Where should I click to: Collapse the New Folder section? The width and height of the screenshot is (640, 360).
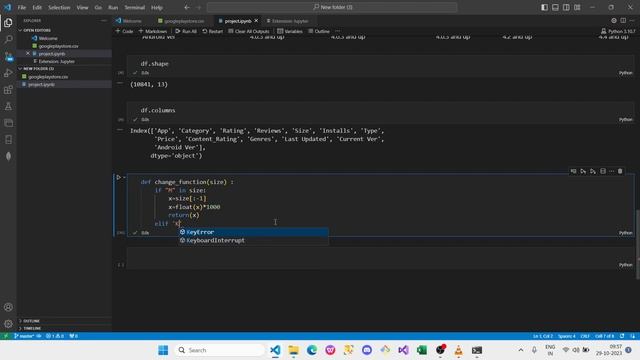64,69
